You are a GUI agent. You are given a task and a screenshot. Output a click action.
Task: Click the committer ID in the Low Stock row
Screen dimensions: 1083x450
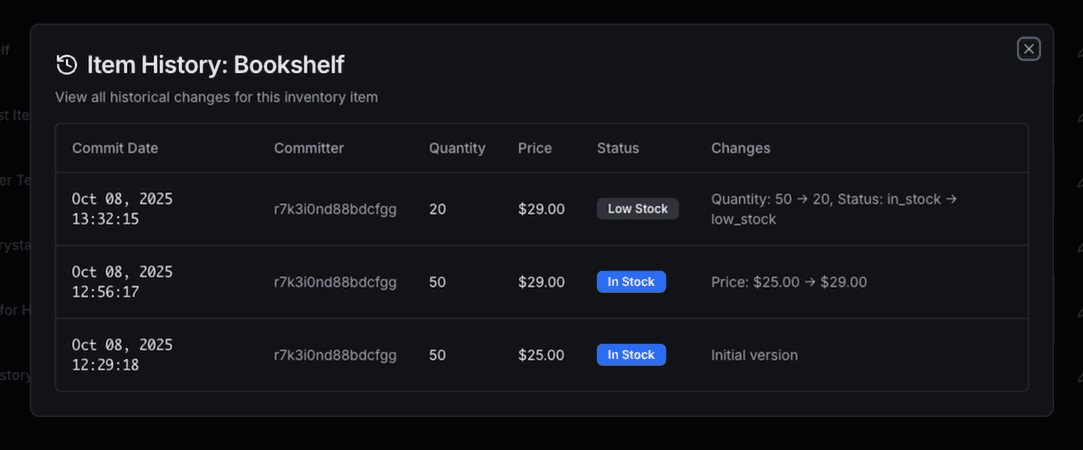335,209
